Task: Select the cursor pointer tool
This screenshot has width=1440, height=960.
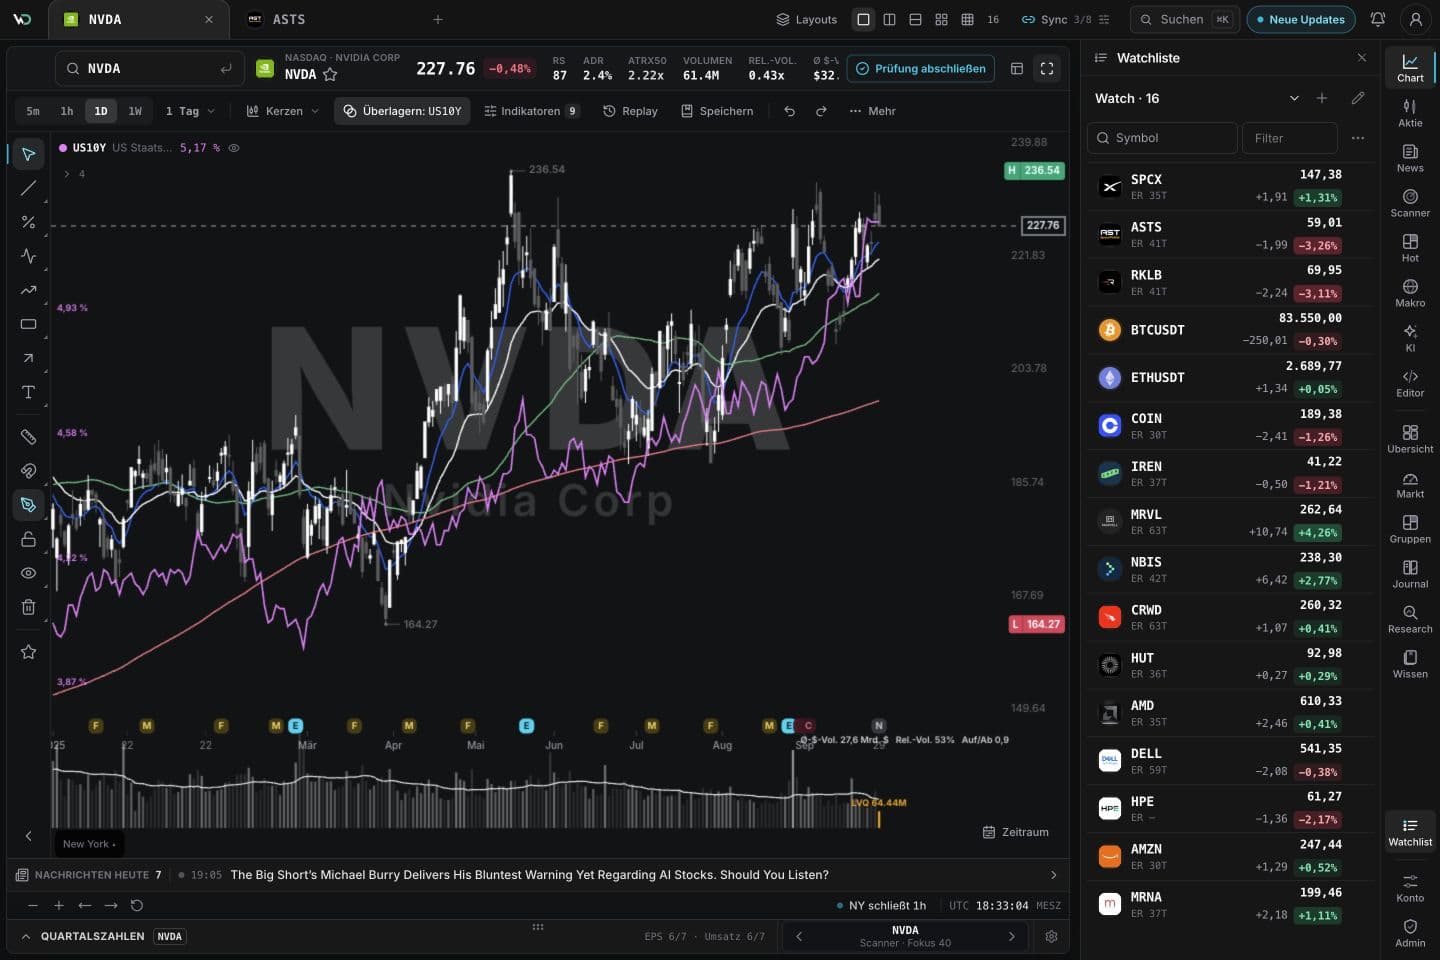Action: pos(28,154)
